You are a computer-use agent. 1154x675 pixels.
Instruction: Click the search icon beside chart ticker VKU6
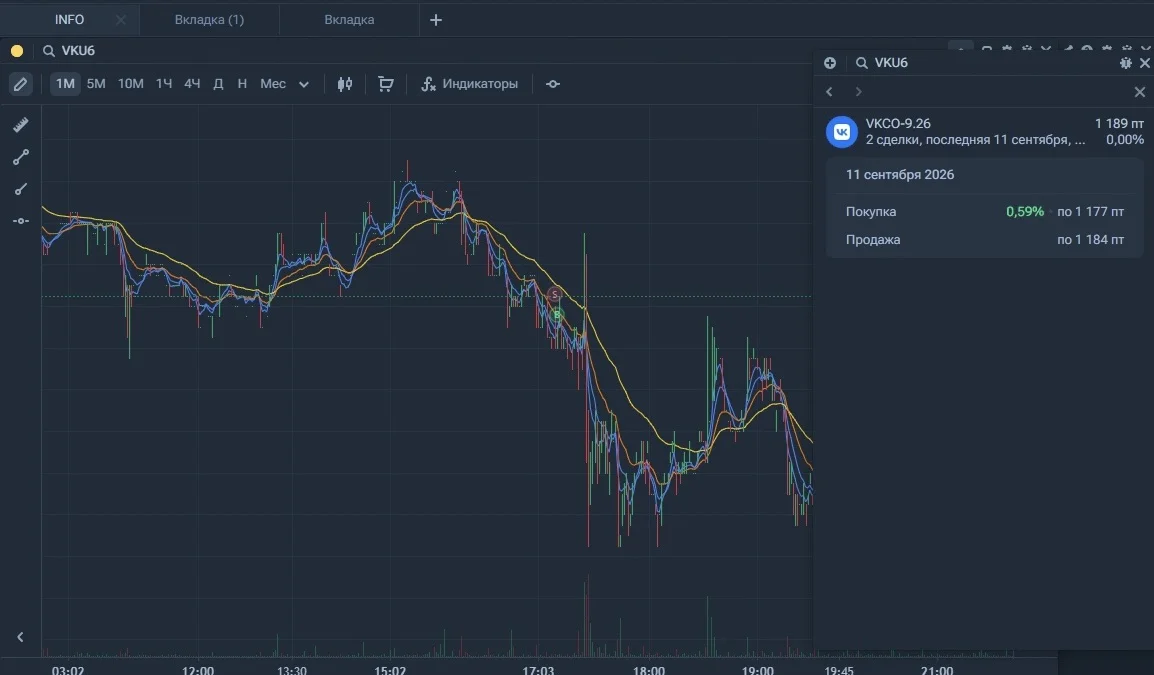click(x=49, y=51)
